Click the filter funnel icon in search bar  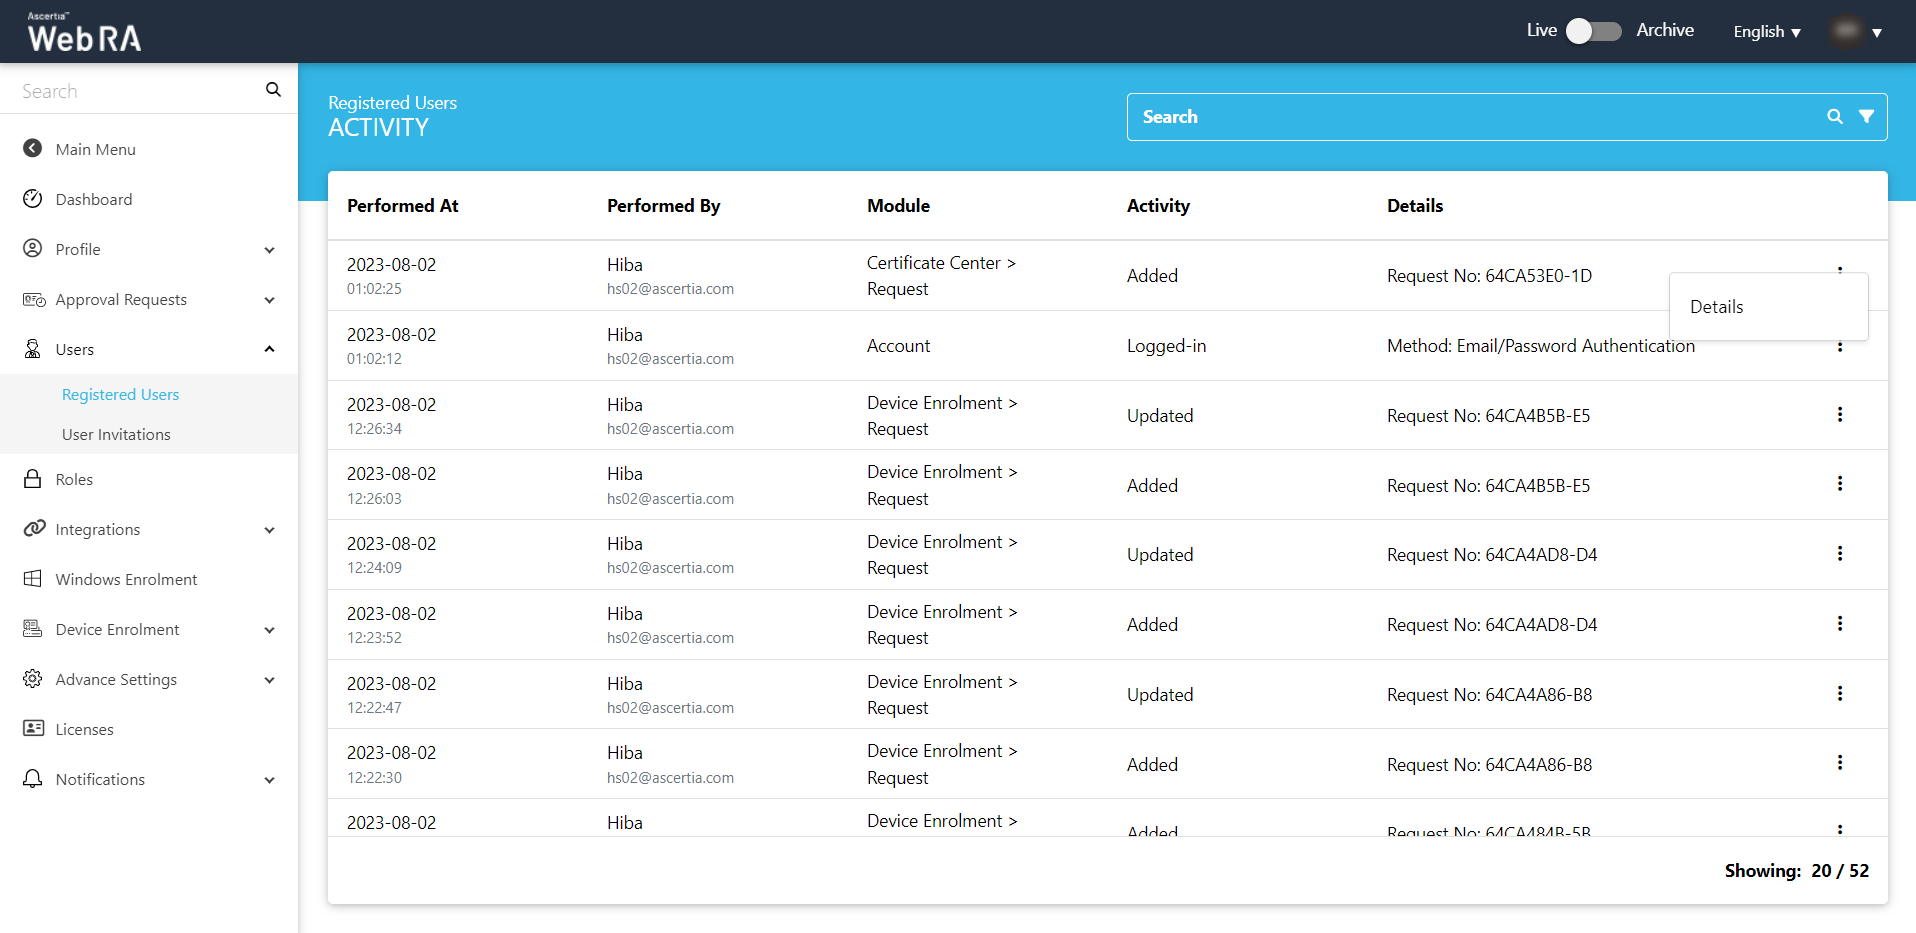[x=1866, y=117]
